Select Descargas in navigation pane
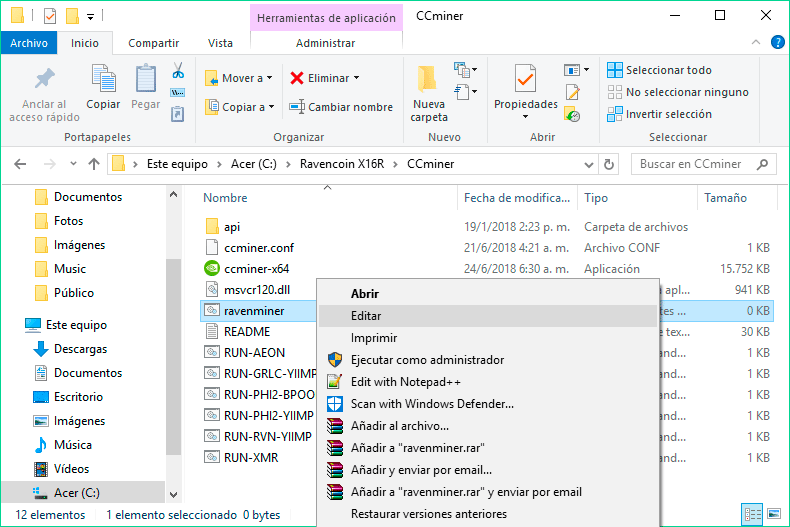This screenshot has width=790, height=527. click(x=81, y=349)
